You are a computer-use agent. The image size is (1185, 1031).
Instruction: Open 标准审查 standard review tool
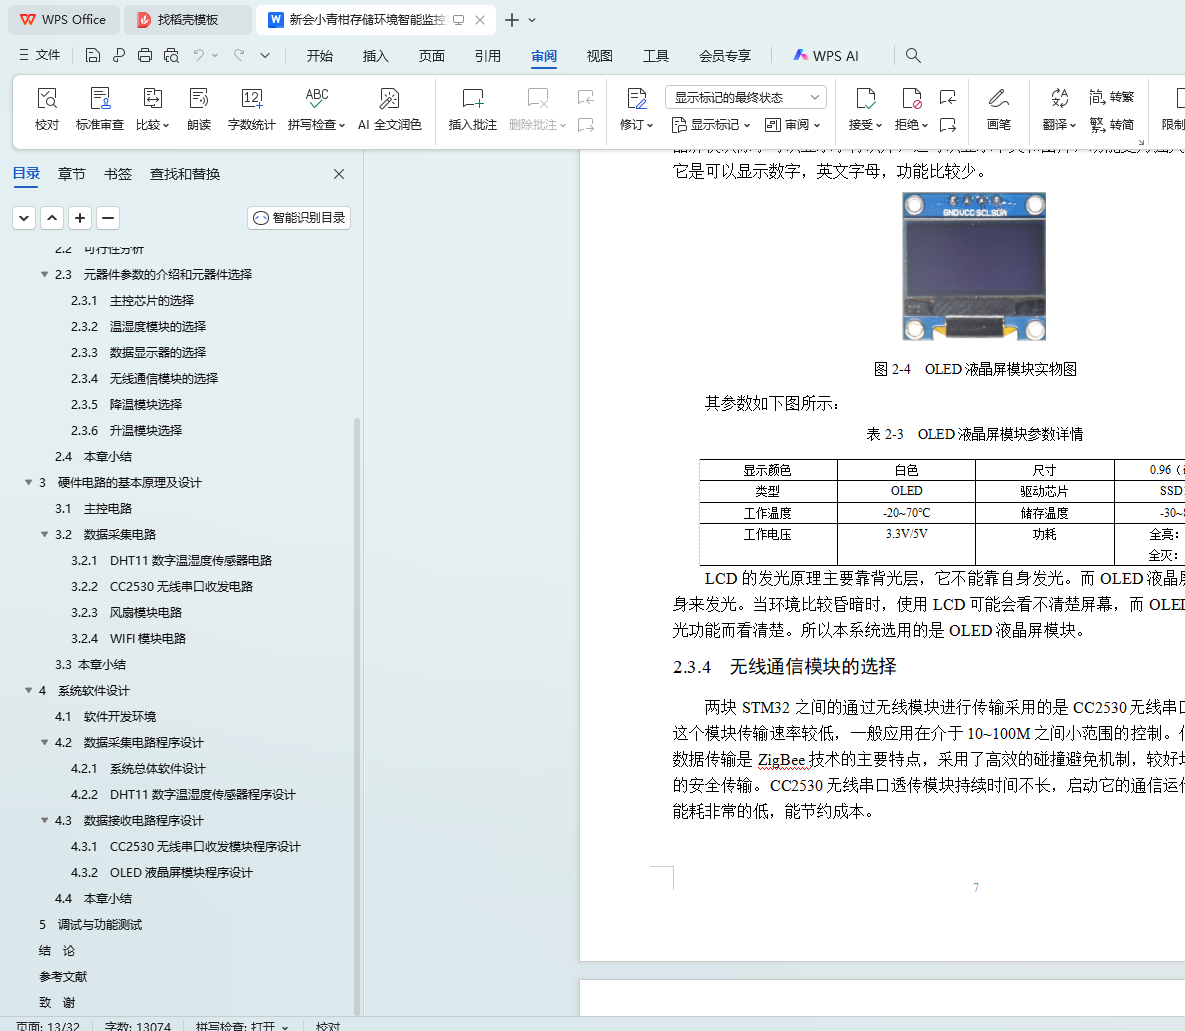tap(100, 109)
